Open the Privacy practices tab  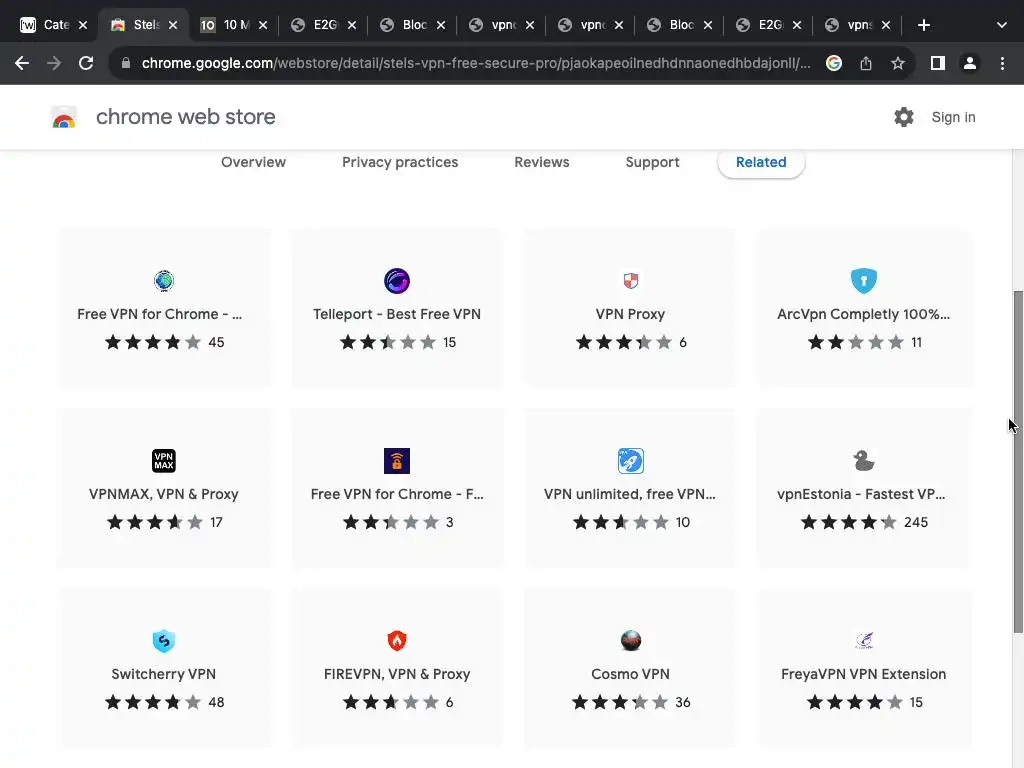click(400, 162)
